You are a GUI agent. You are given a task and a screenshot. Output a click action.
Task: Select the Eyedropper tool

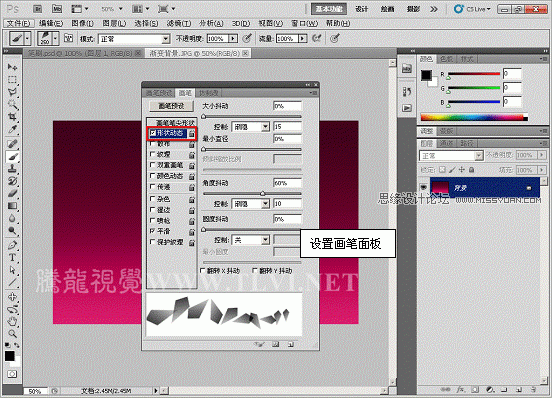12,129
